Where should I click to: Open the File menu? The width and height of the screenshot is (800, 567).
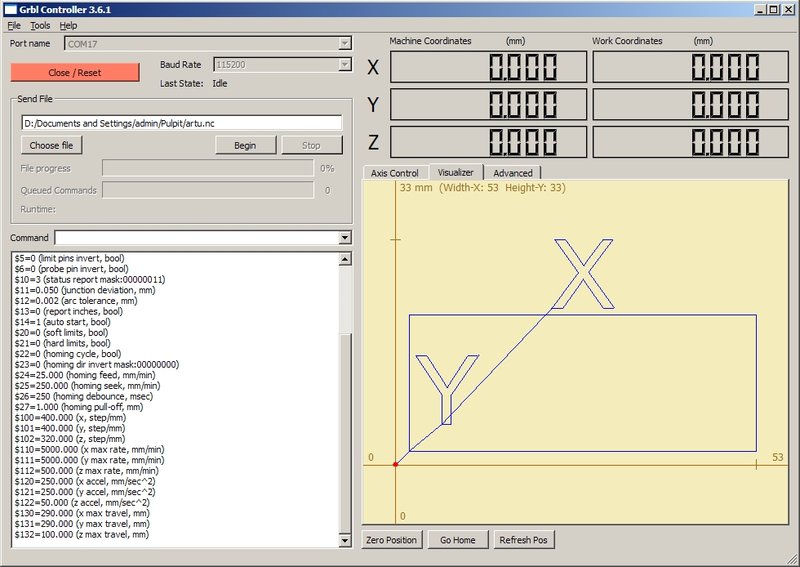14,26
